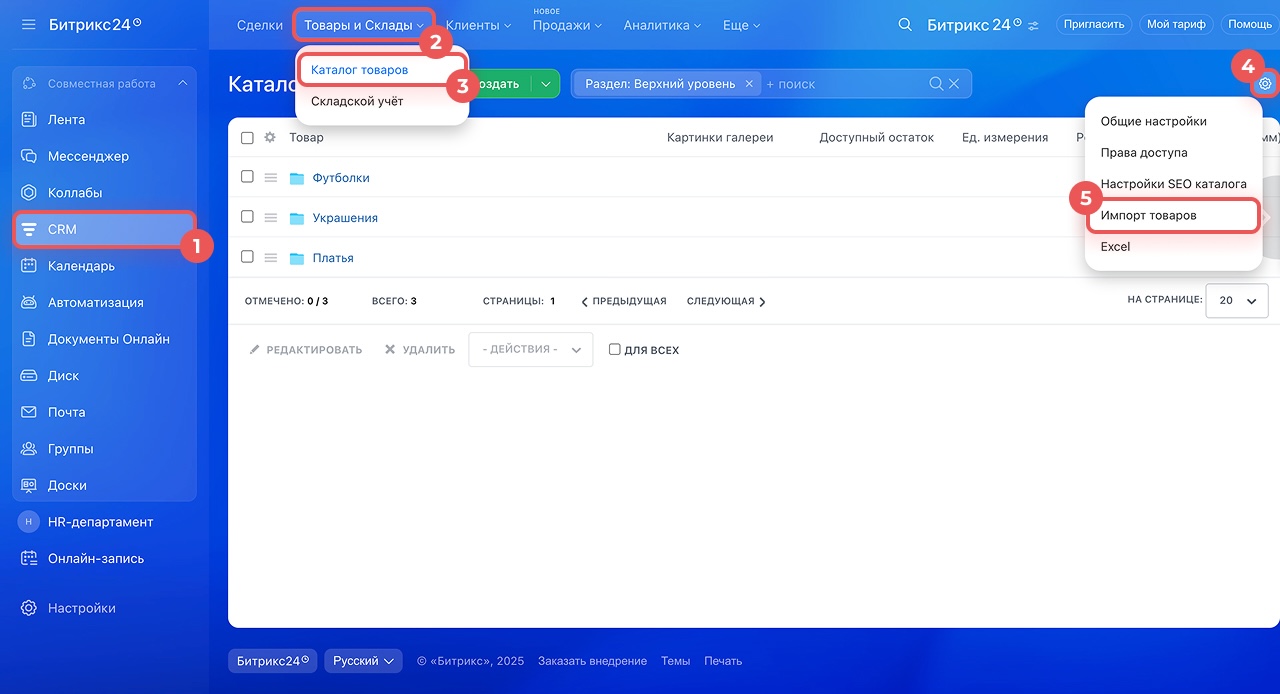Open the HR-департамент avatar icon
Screen dimensions: 1280x694
29,522
